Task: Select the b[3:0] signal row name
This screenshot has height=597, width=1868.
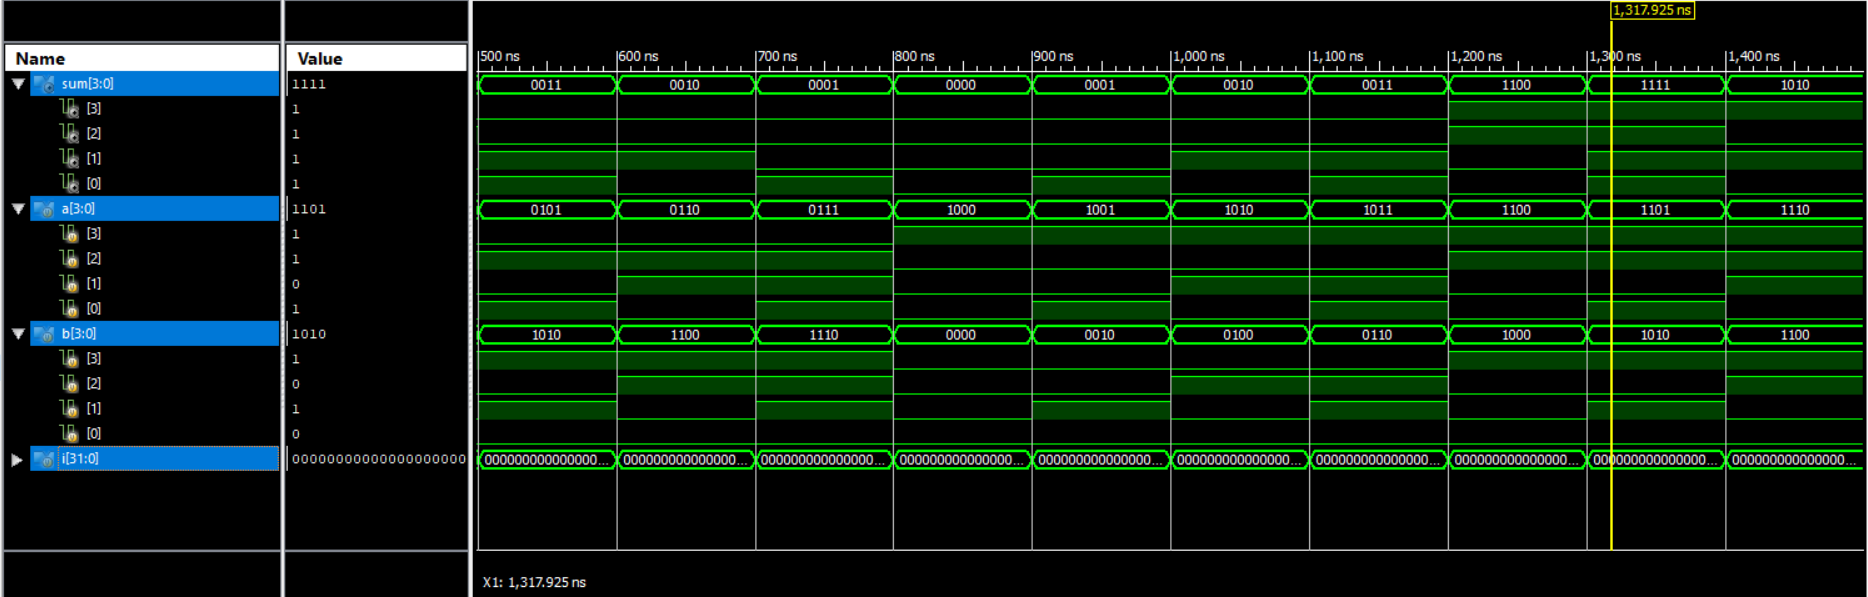Action: point(79,334)
